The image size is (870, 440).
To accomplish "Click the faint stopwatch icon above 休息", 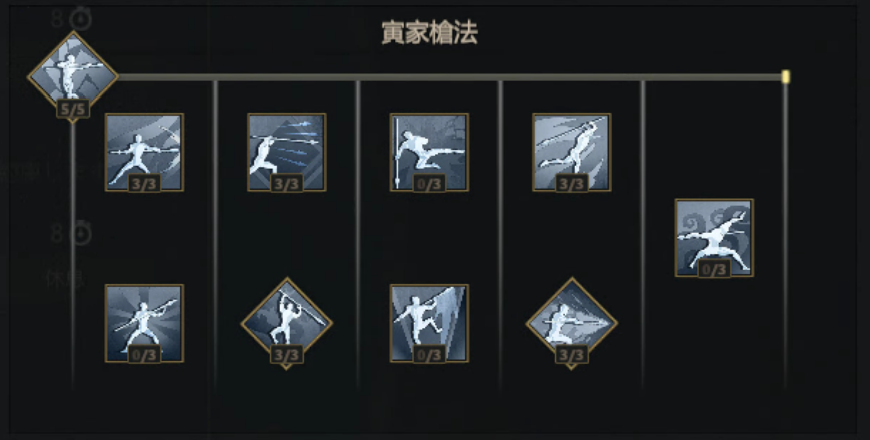I will (x=81, y=232).
